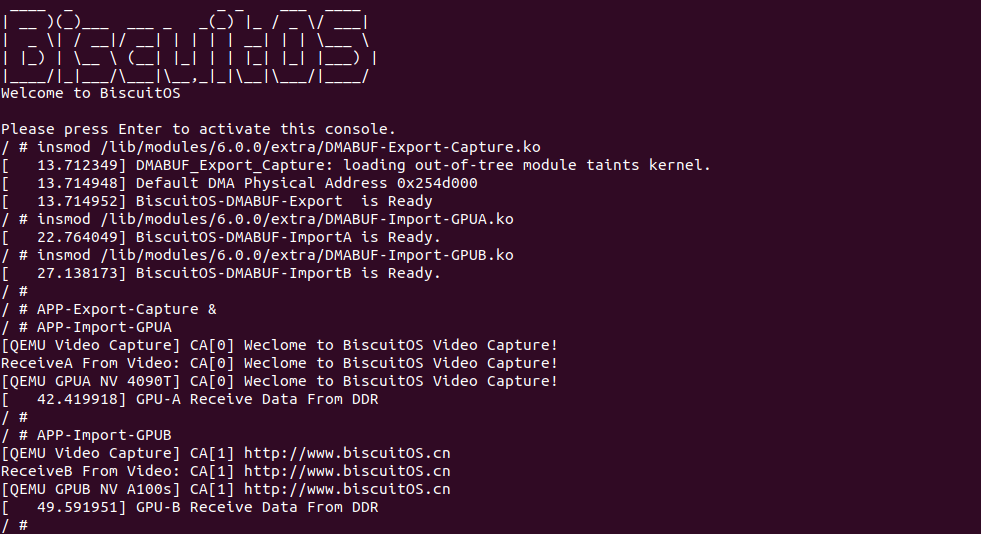This screenshot has height=534, width=981.
Task: Open the biscuitOS.cn URL in ReceiveB line
Action: (347, 471)
